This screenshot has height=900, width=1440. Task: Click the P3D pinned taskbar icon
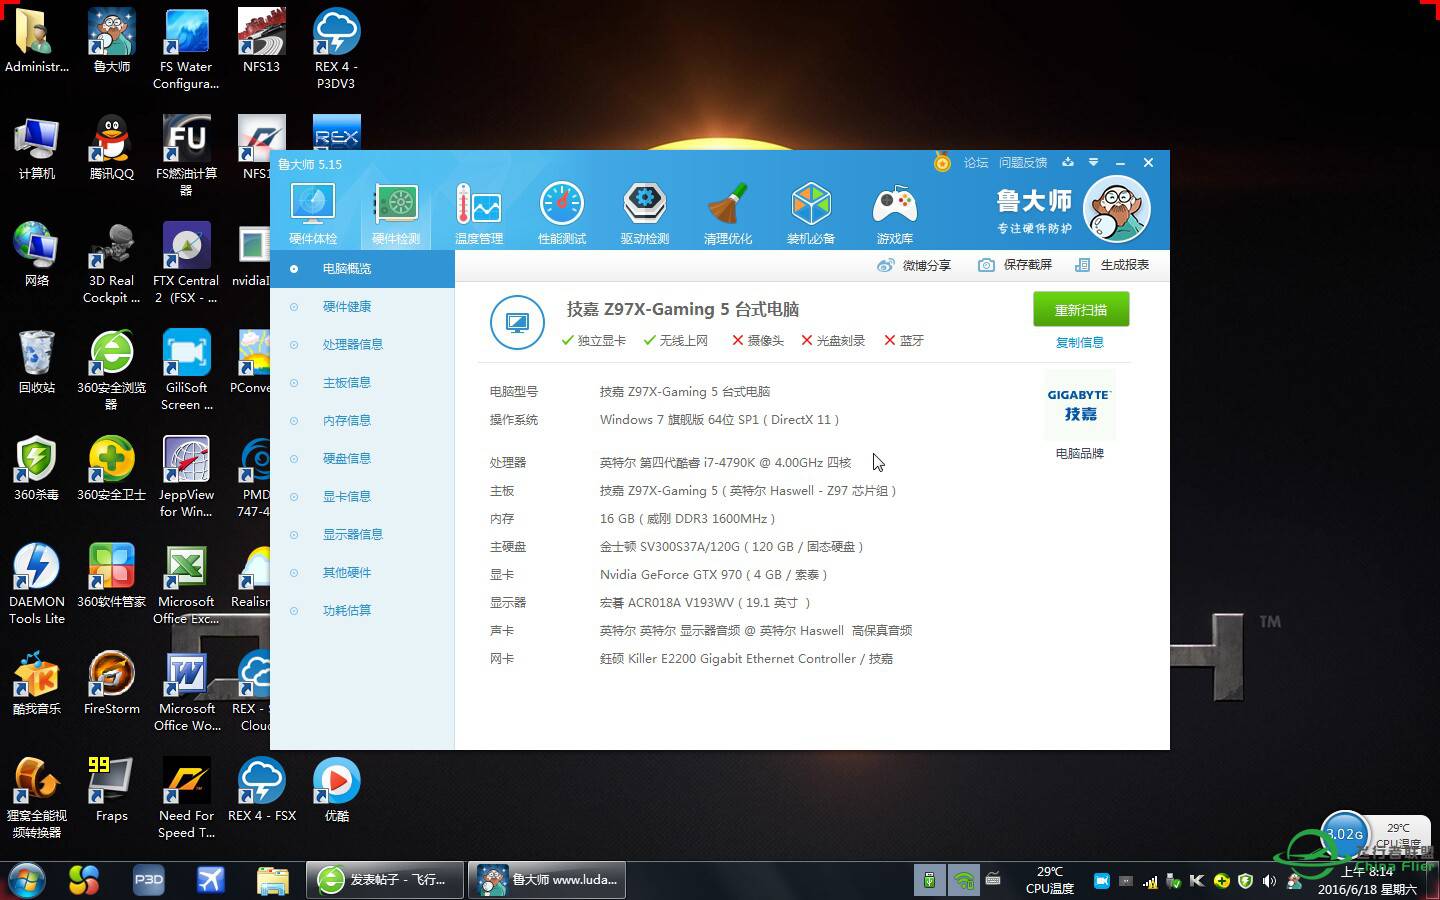coord(149,880)
